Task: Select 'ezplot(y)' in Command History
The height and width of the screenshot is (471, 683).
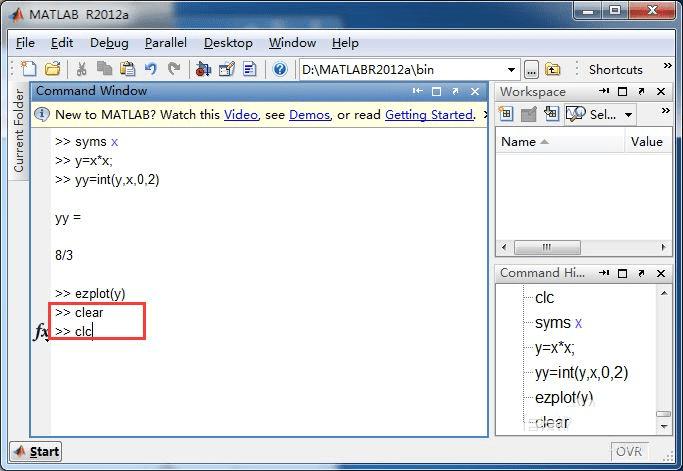Action: pyautogui.click(x=564, y=398)
